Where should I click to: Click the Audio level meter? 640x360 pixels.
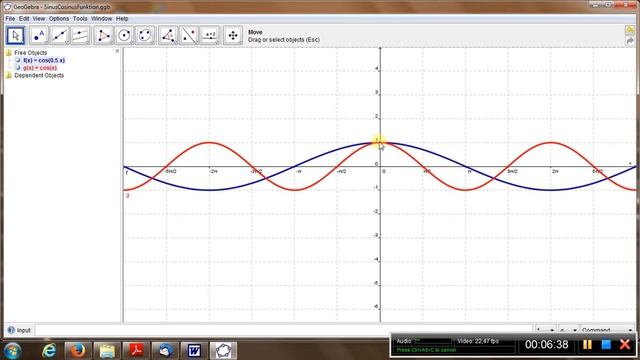tap(433, 341)
